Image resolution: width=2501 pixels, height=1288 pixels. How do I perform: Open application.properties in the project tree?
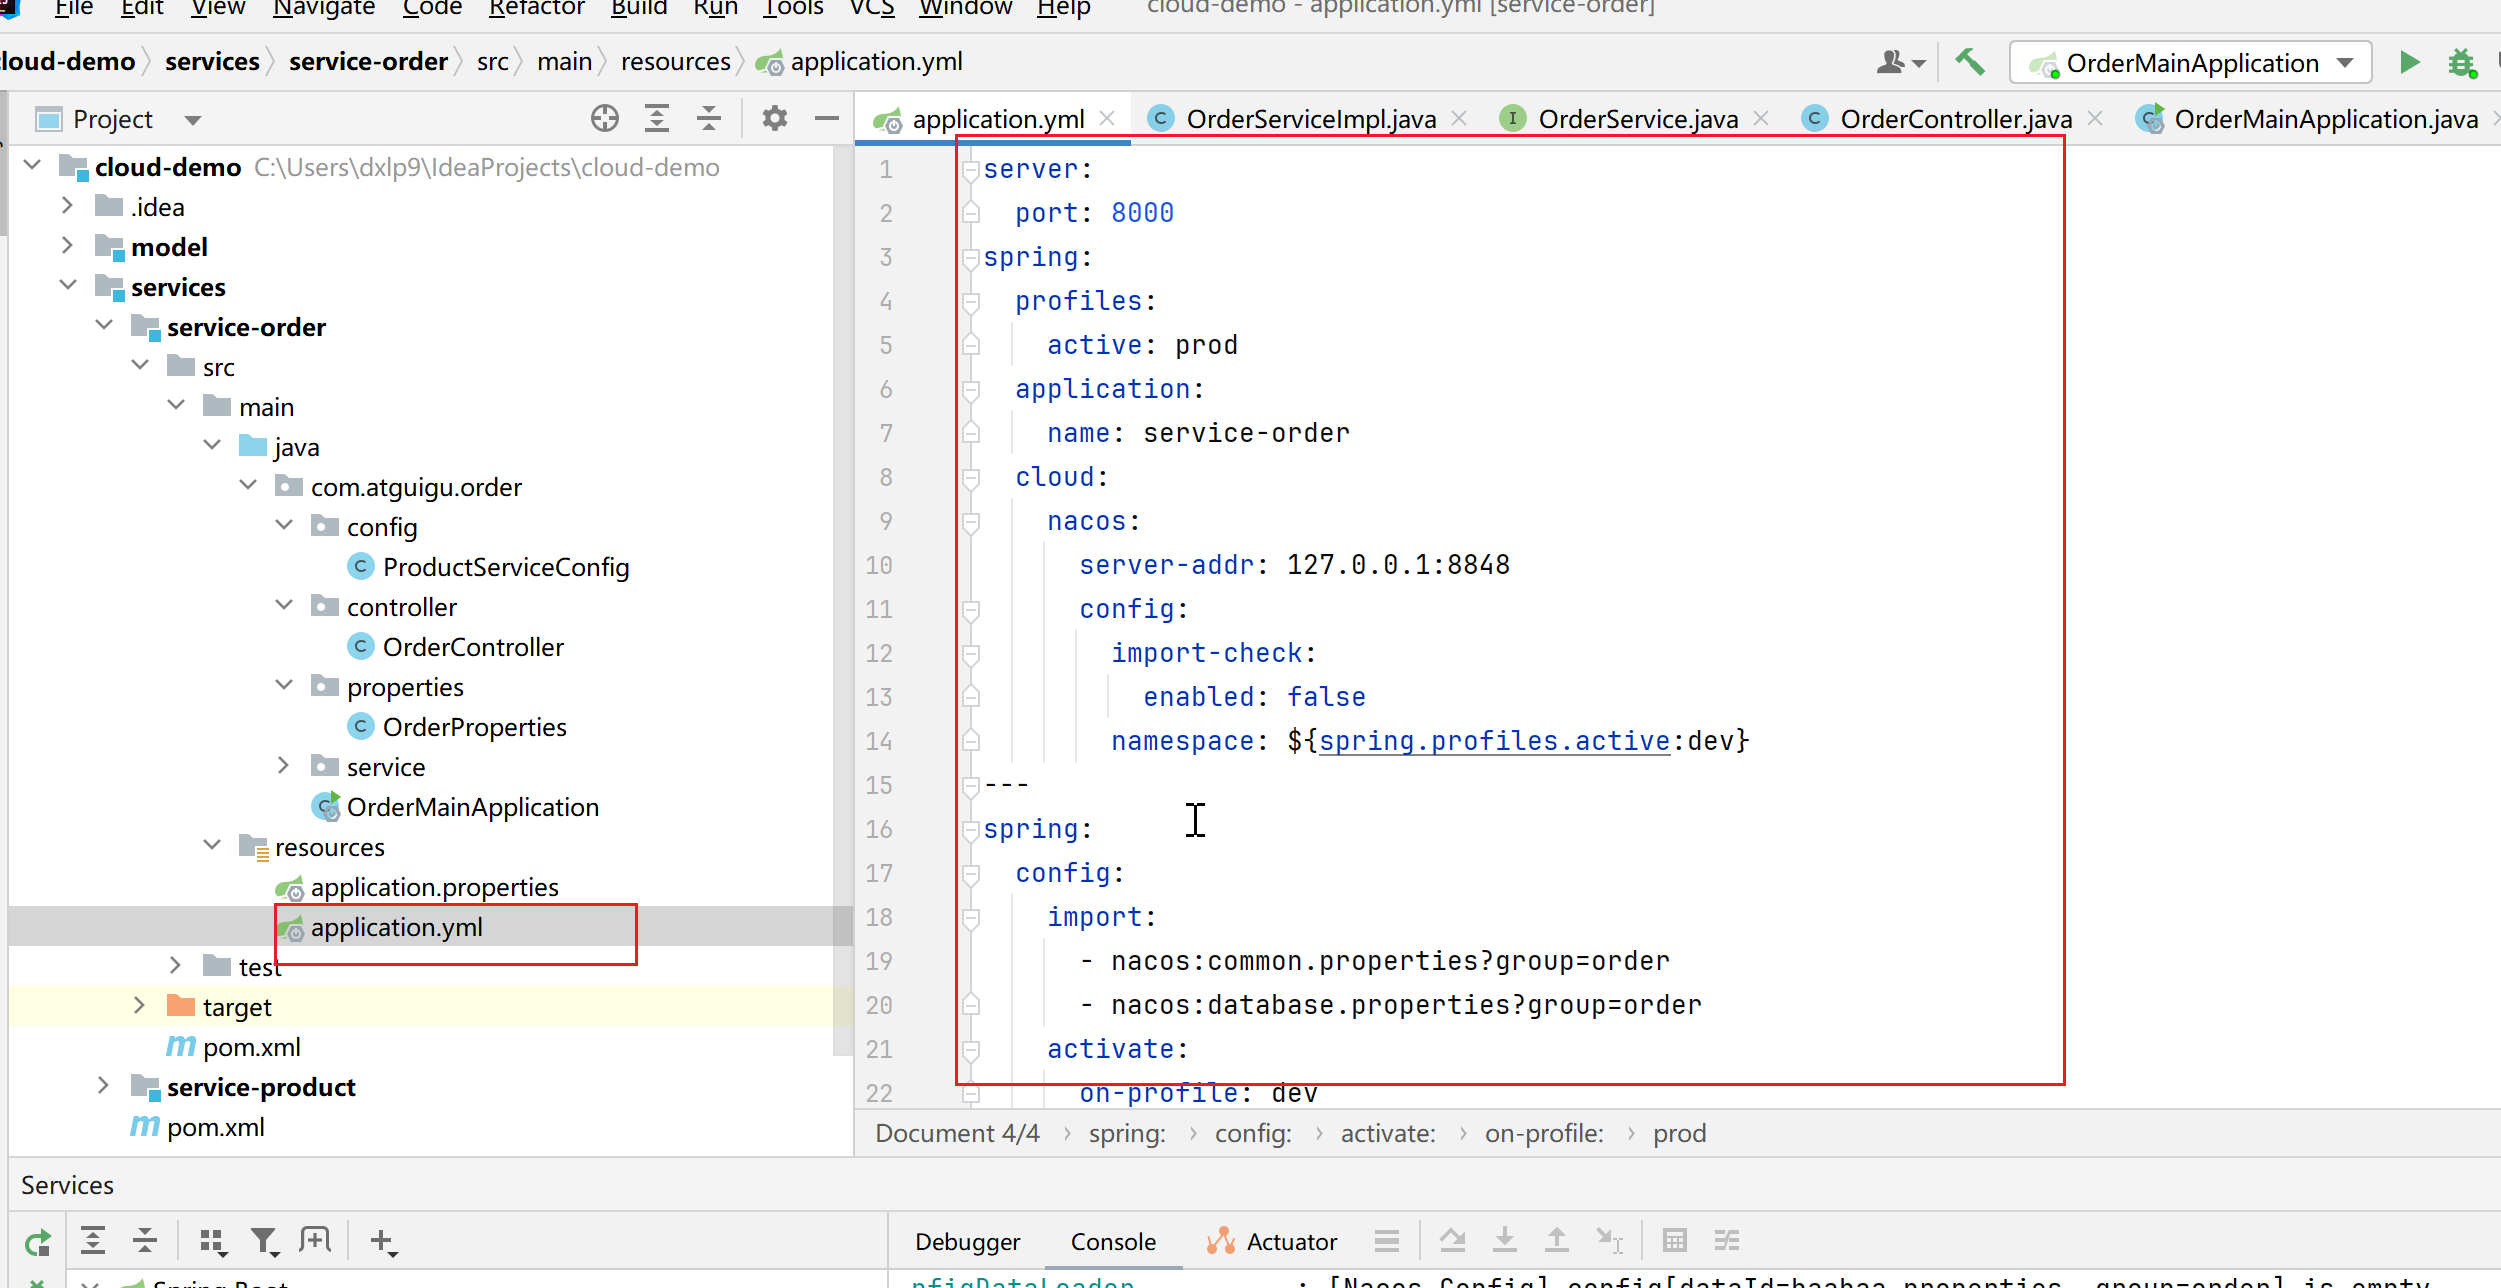coord(434,887)
